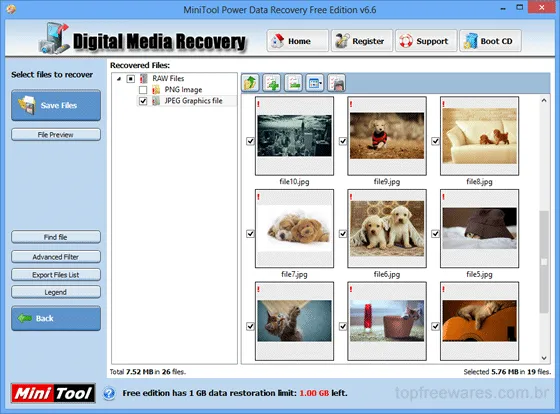Viewport: 560px width, 414px height.
Task: Click the preview checked files toolbar icon
Action: (336, 83)
